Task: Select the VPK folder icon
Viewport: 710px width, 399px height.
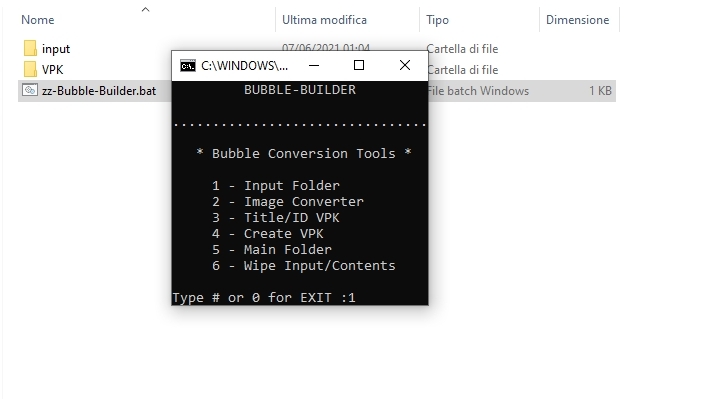Action: coord(30,69)
